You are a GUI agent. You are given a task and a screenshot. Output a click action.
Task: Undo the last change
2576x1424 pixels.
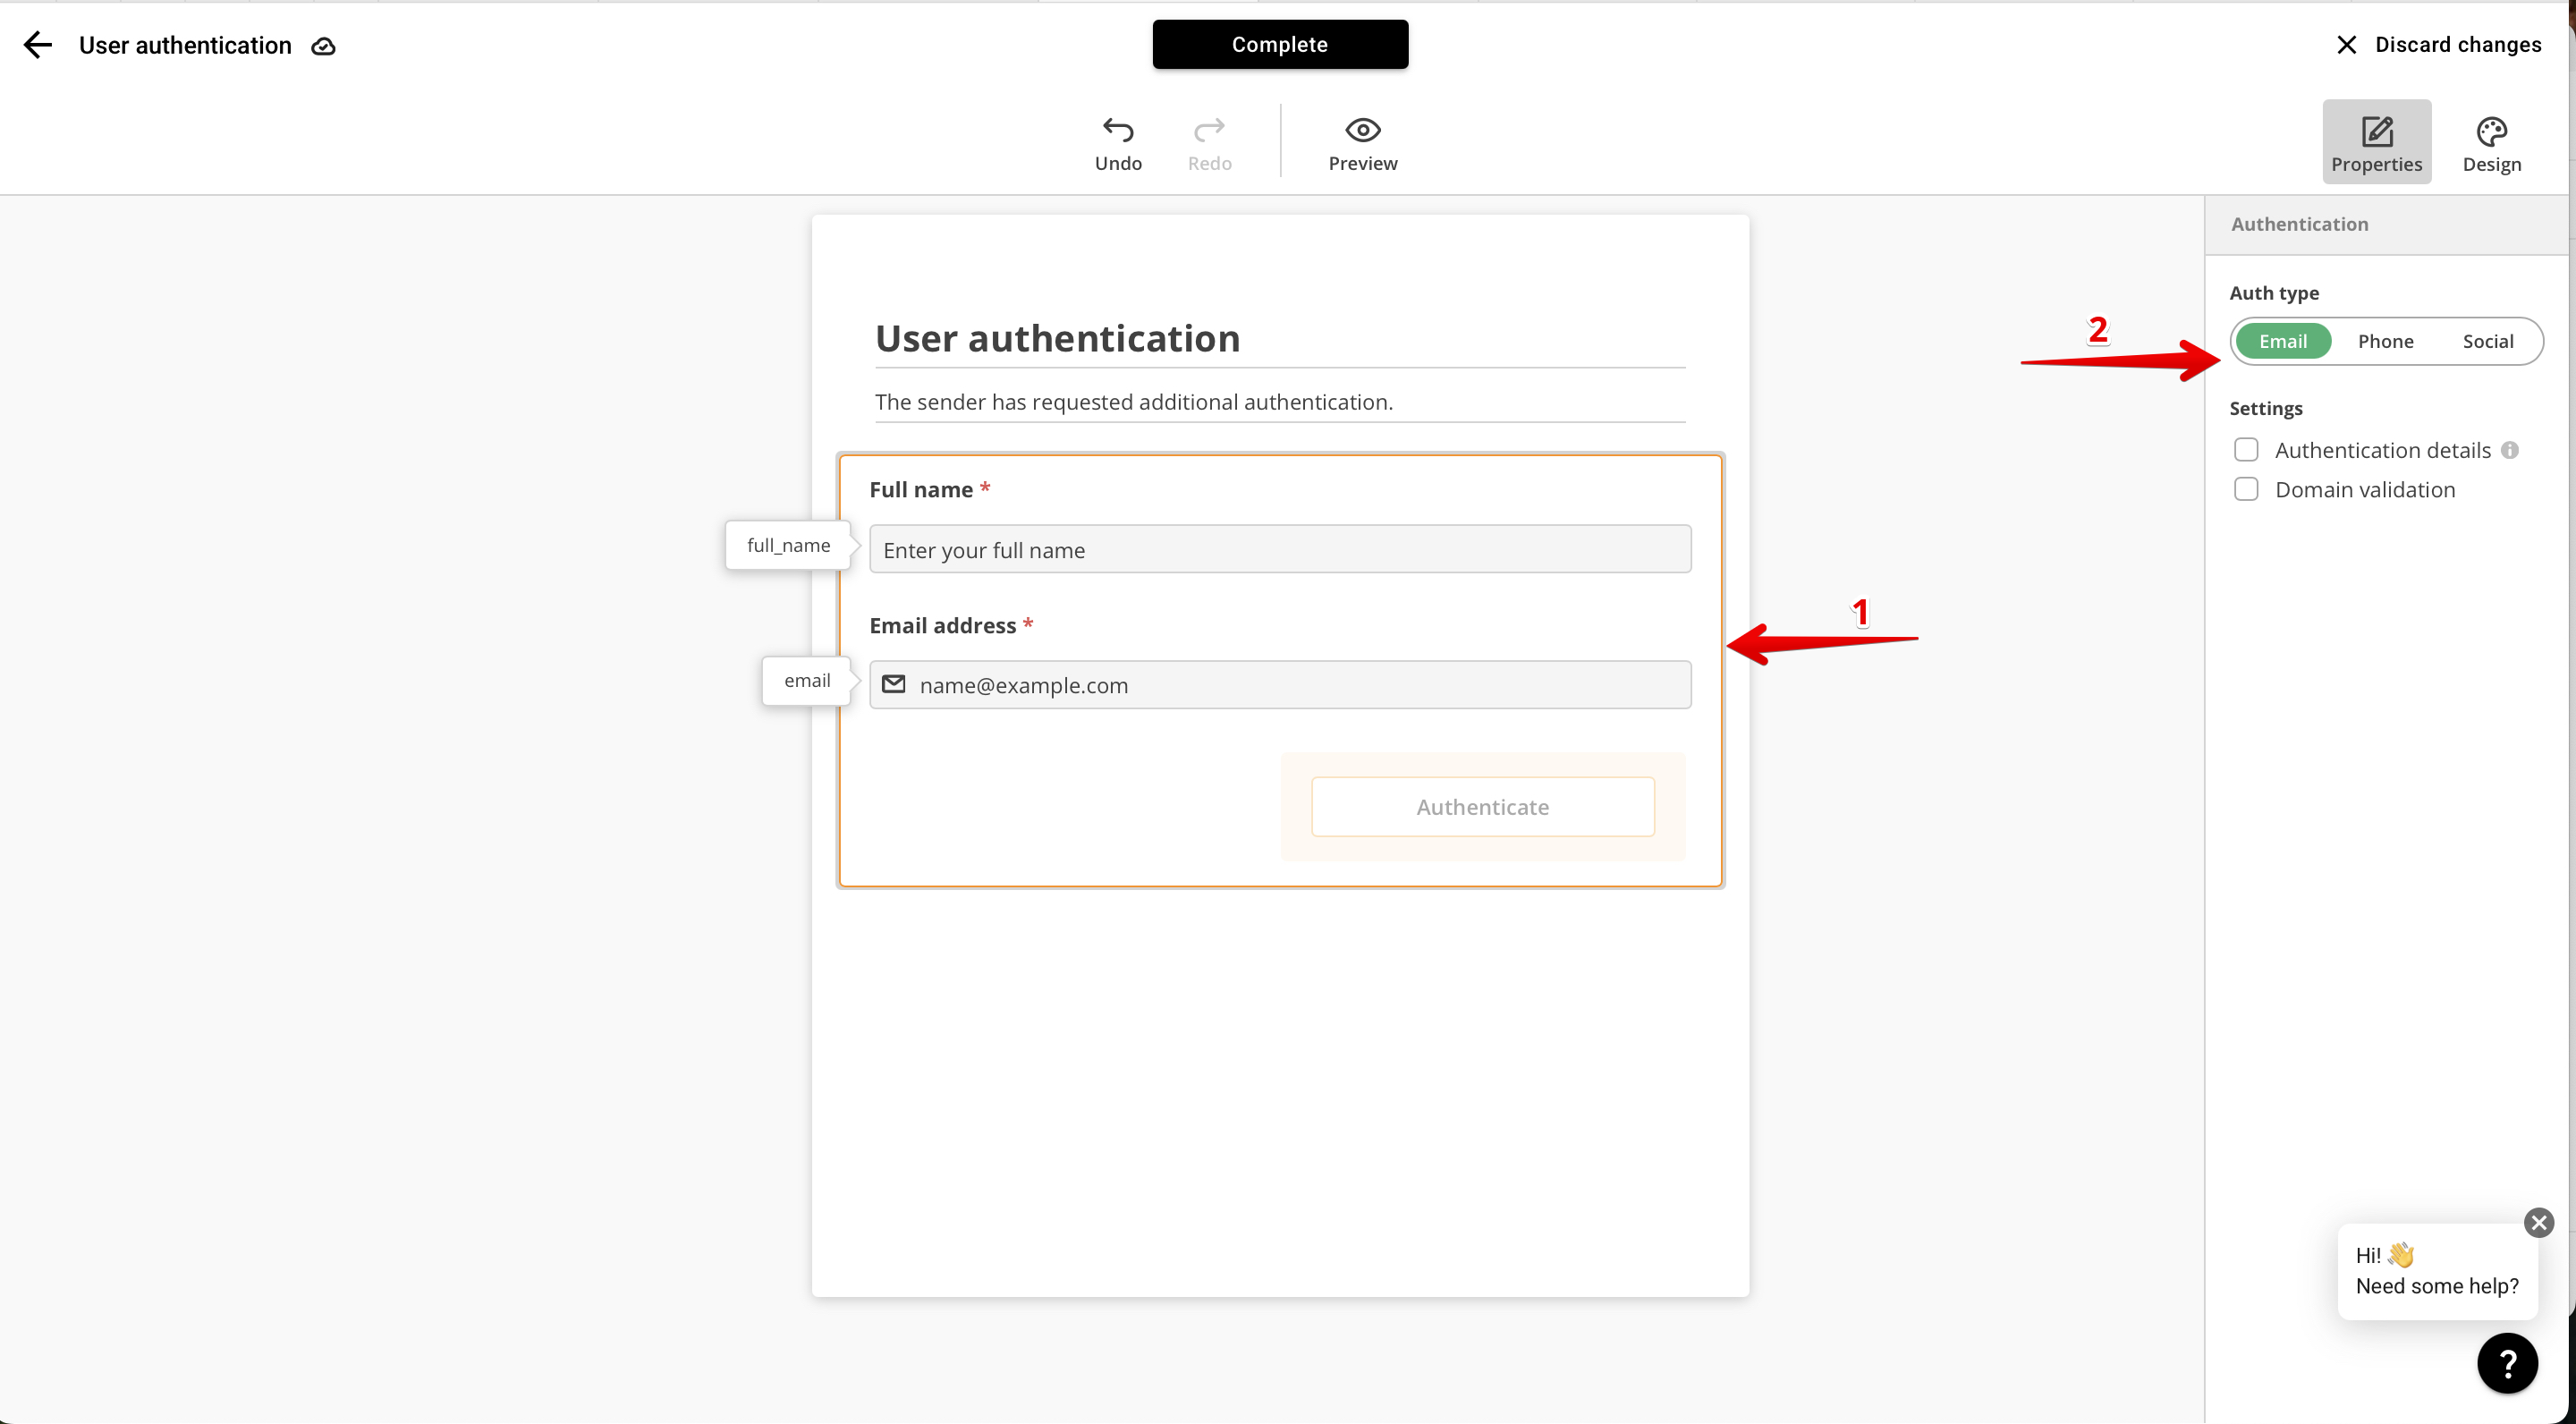pos(1118,143)
